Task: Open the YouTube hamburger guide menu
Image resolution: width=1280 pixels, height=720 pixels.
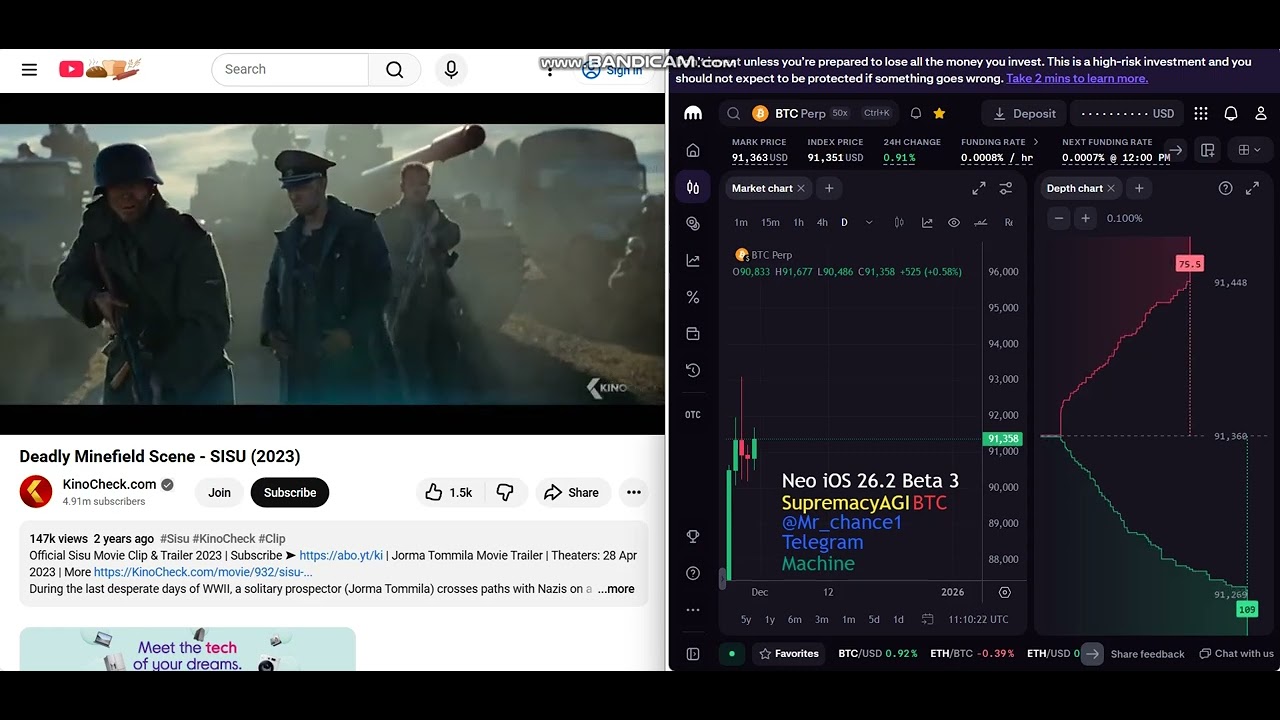Action: pyautogui.click(x=29, y=69)
